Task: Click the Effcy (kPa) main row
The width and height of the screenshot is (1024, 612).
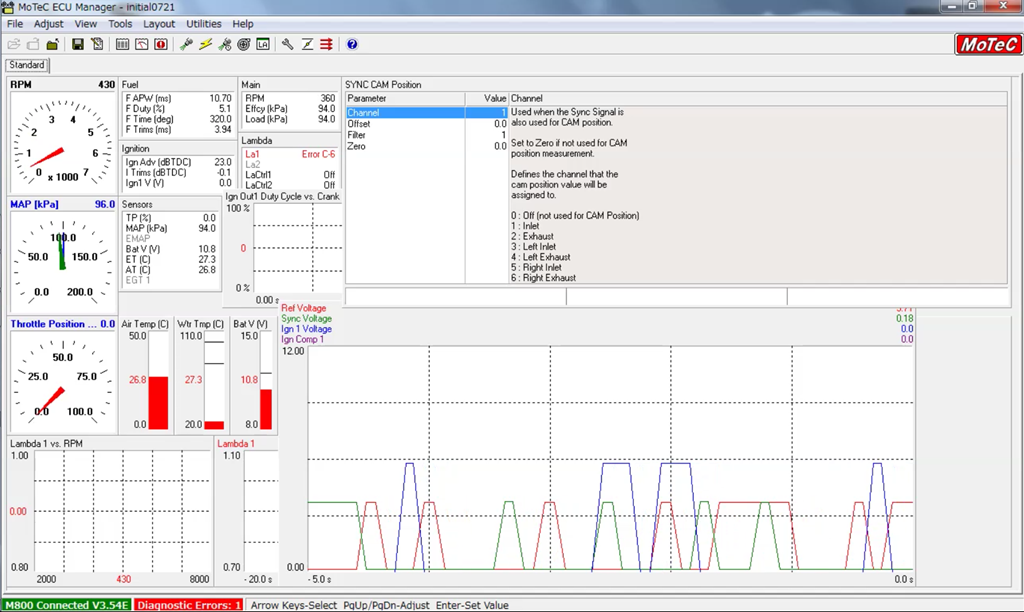Action: (x=290, y=108)
